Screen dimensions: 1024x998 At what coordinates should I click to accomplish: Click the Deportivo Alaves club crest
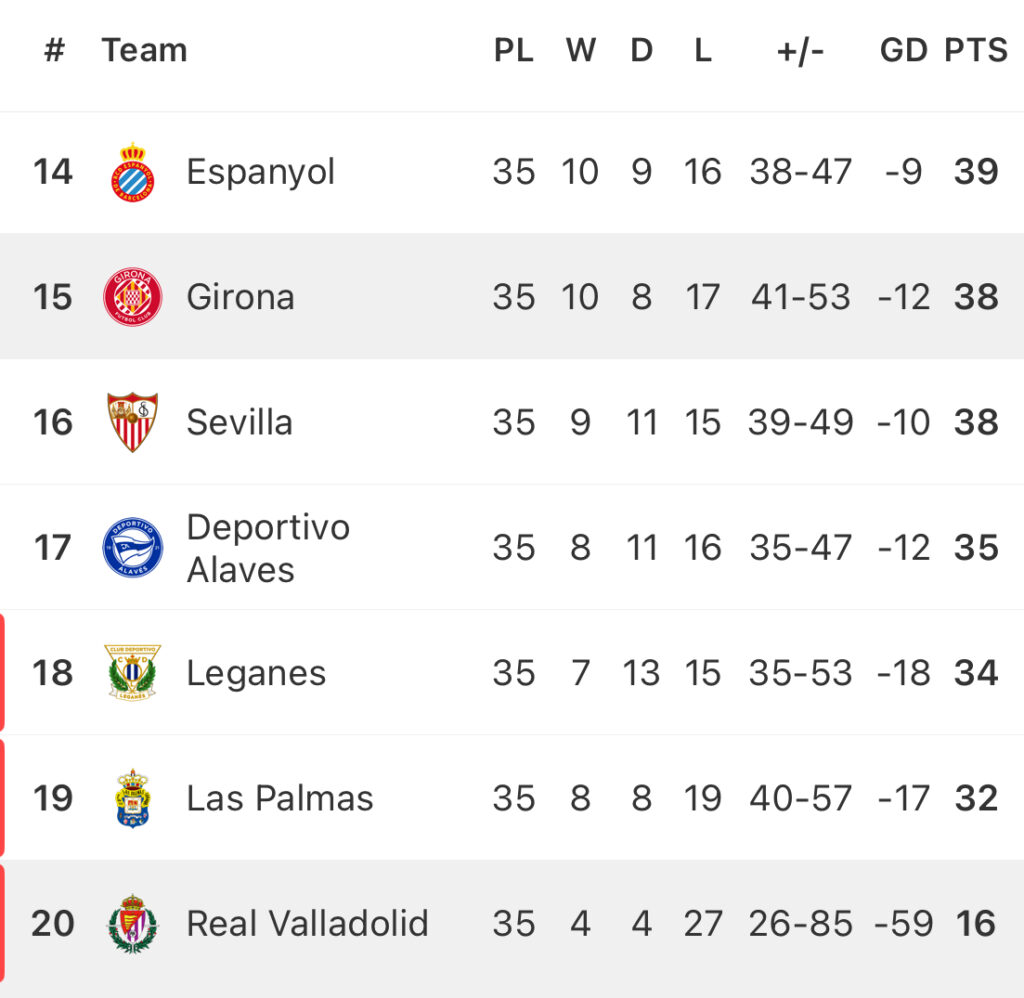133,547
